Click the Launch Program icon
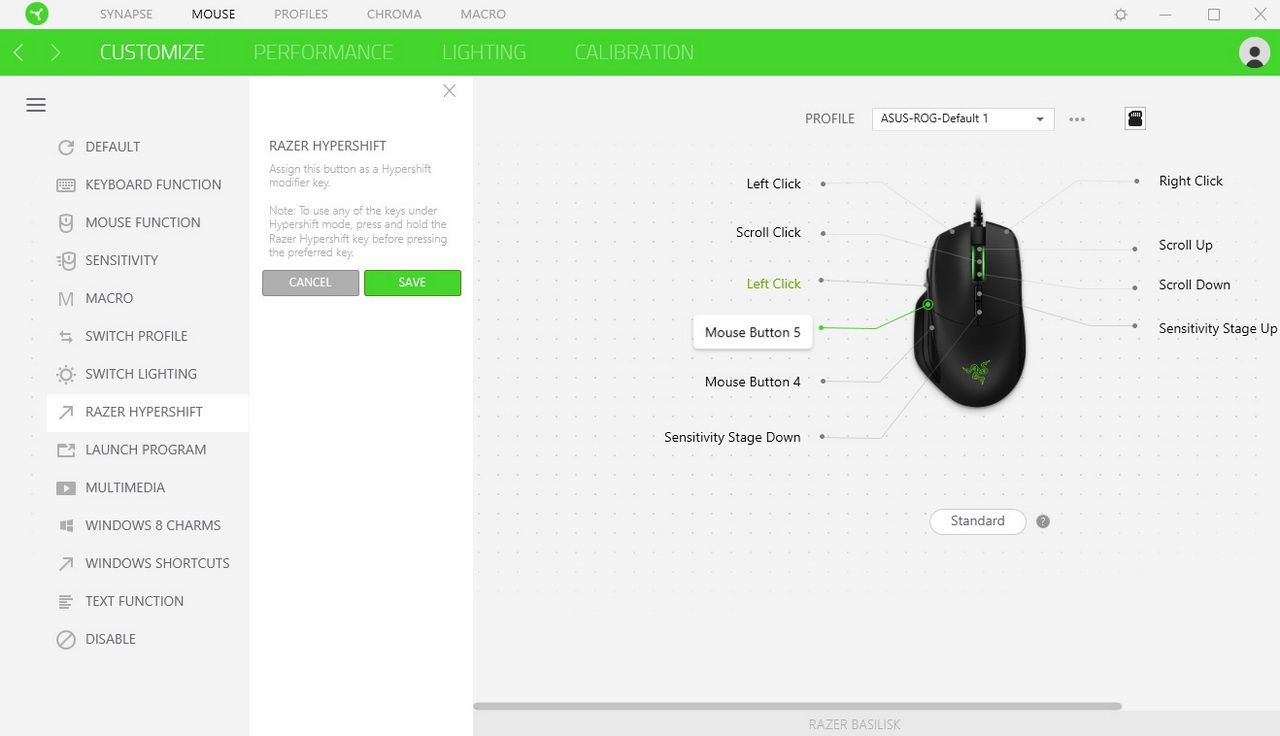 [x=66, y=450]
